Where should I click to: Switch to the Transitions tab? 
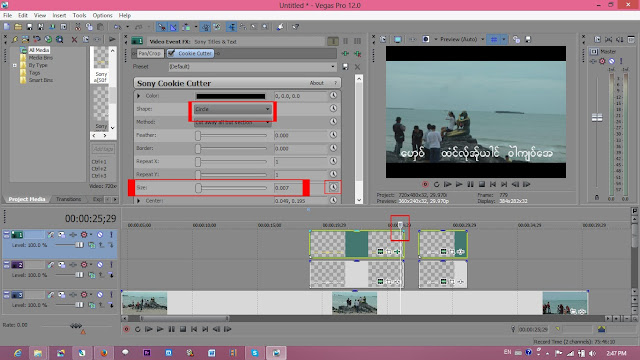(x=68, y=199)
